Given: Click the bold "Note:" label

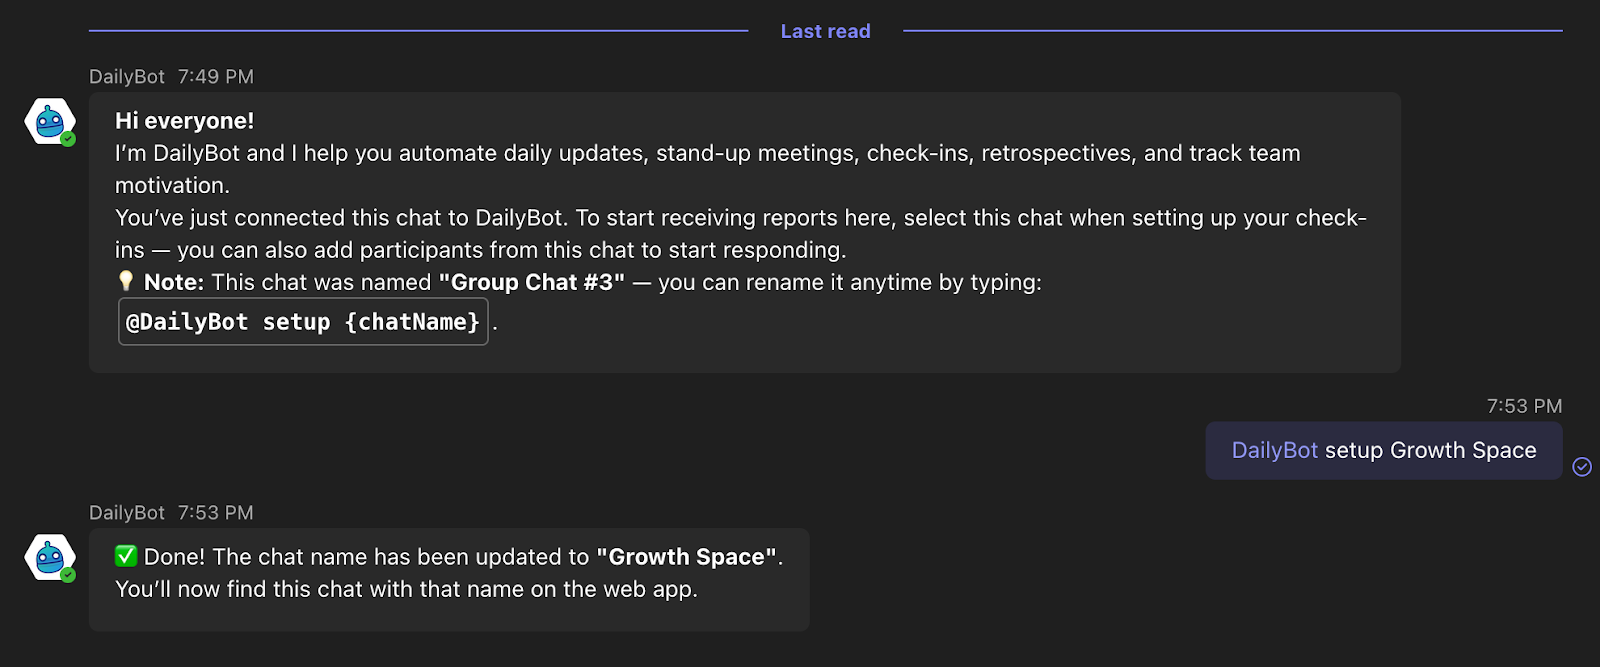Looking at the screenshot, I should (174, 282).
